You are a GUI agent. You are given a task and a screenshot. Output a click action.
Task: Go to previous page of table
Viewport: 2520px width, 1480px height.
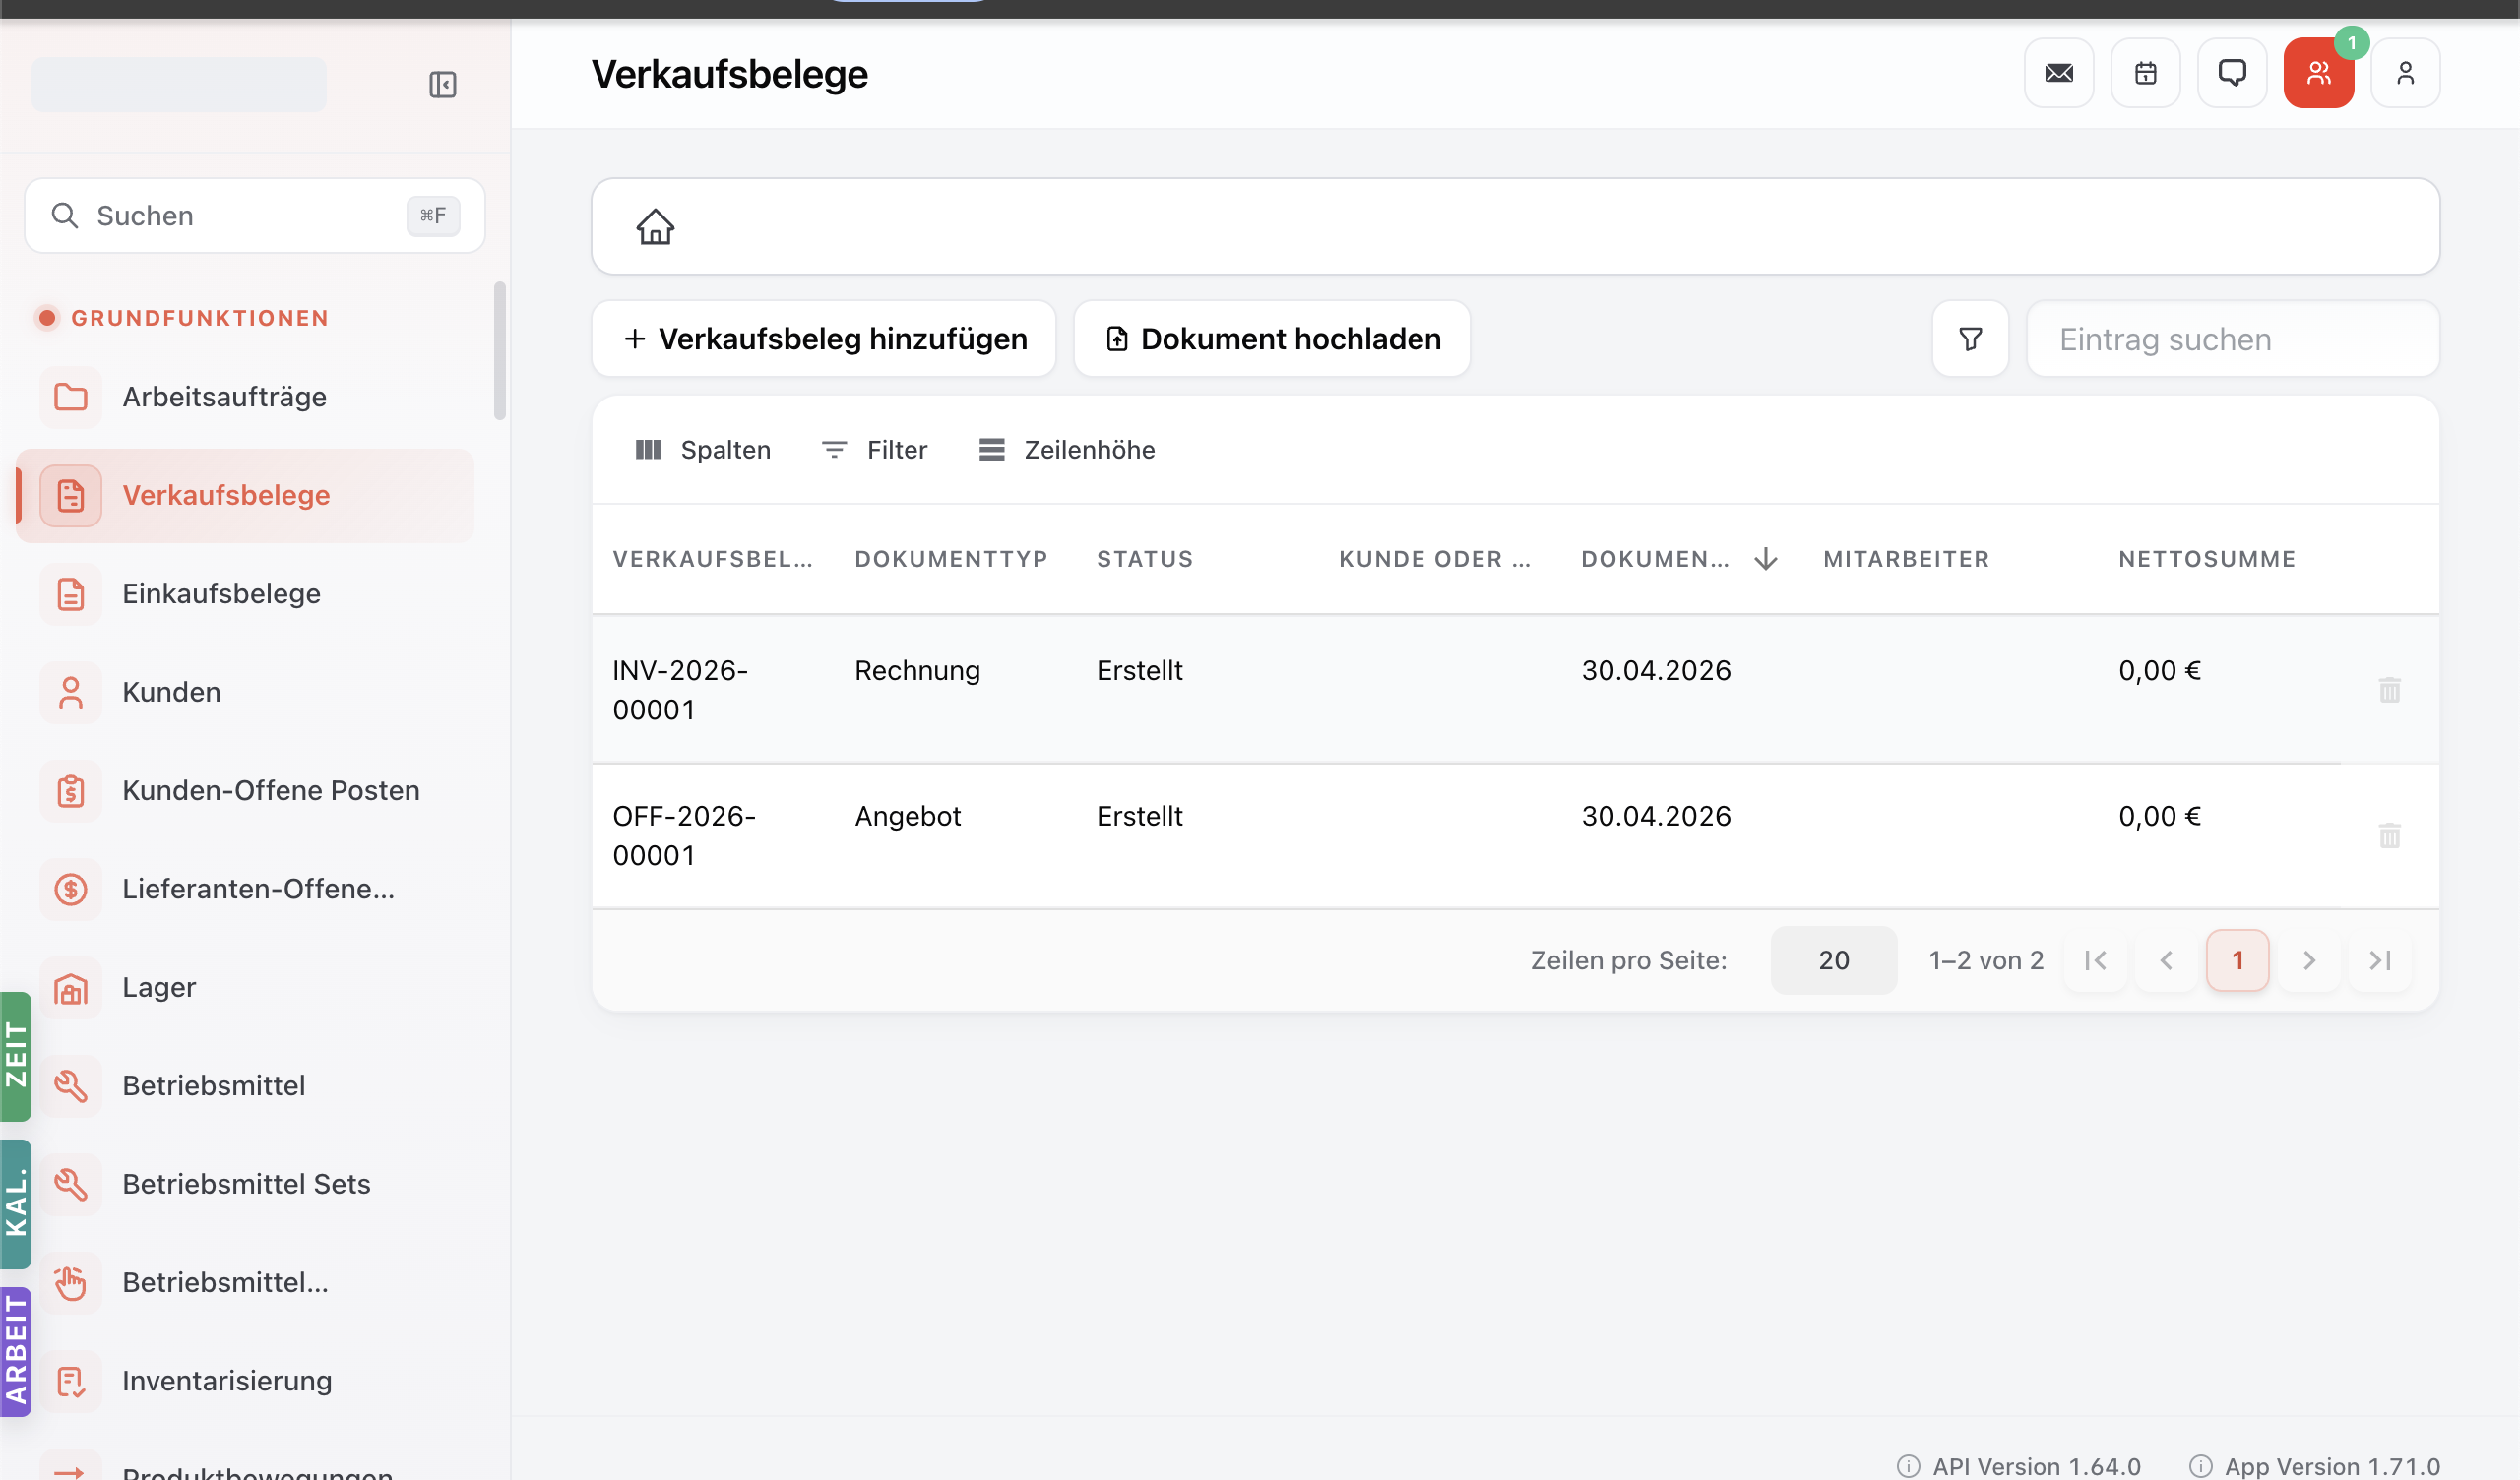[x=2166, y=960]
